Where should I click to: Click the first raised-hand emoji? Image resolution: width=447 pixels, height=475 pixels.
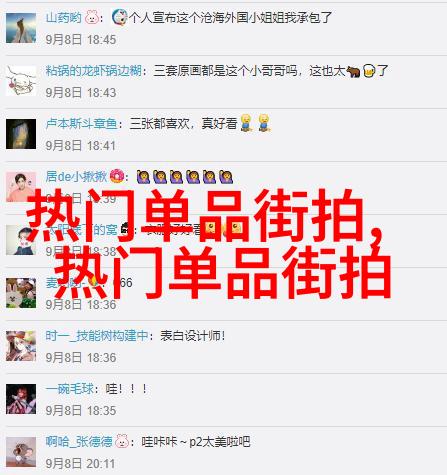coord(143,177)
